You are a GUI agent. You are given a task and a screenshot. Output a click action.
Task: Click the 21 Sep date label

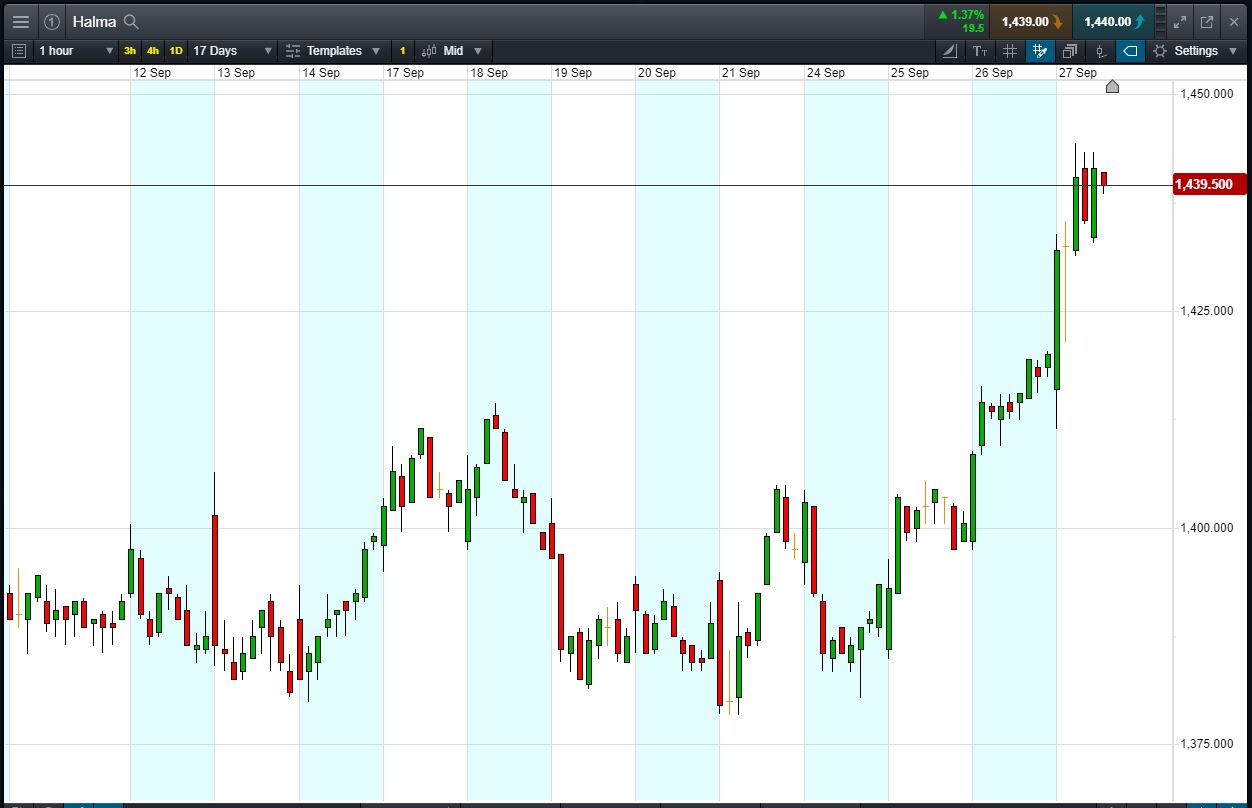pyautogui.click(x=741, y=73)
